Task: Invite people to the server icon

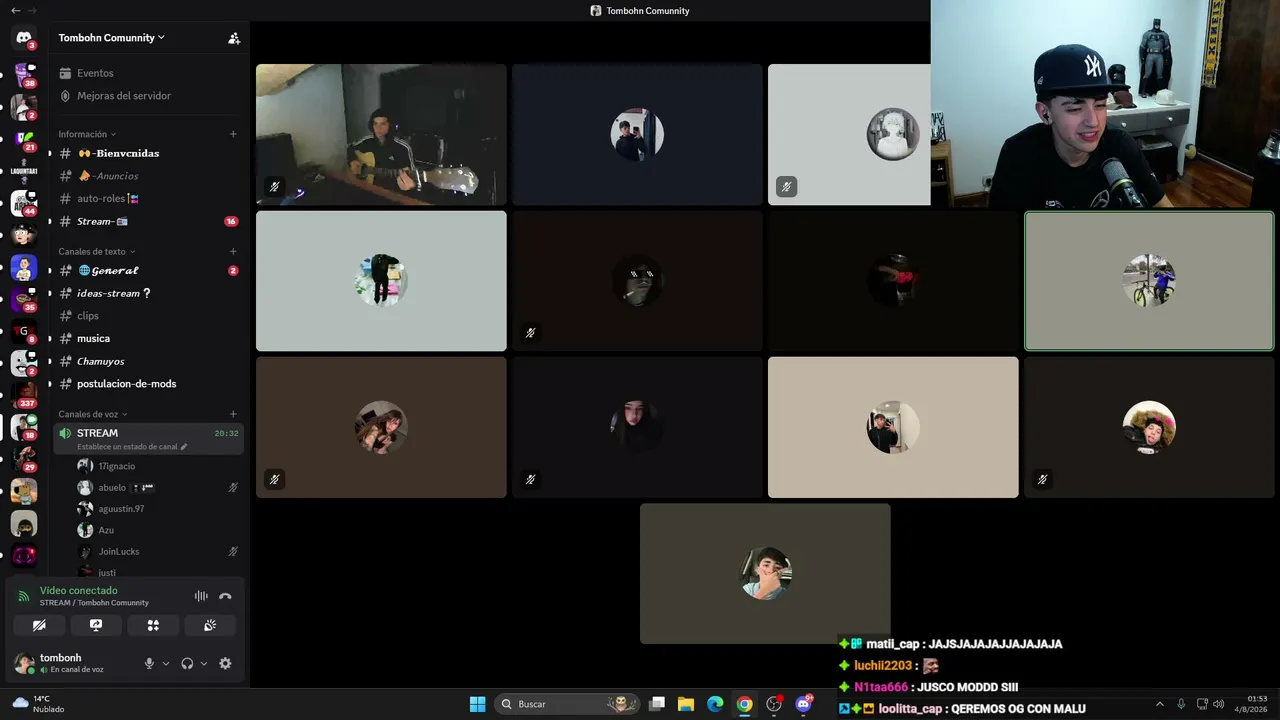Action: coord(234,38)
